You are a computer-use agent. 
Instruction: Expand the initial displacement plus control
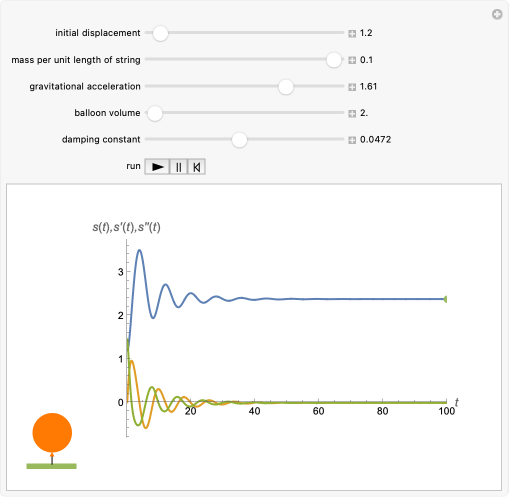click(352, 33)
